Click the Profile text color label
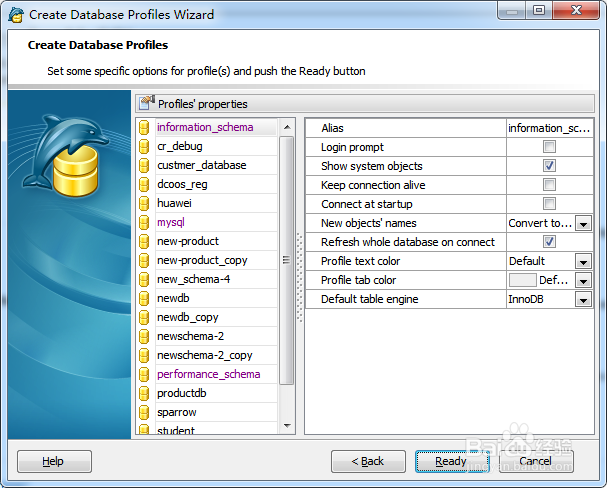 point(360,261)
